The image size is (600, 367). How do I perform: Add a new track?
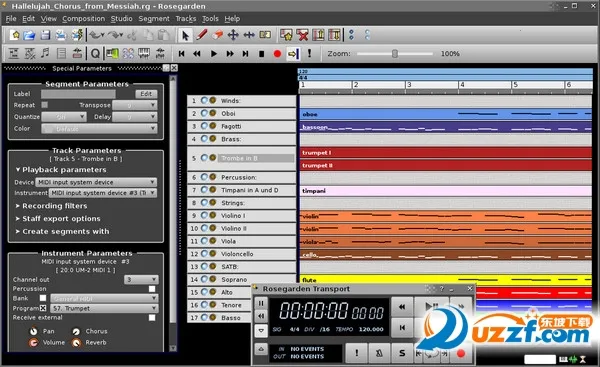pyautogui.click(x=286, y=35)
